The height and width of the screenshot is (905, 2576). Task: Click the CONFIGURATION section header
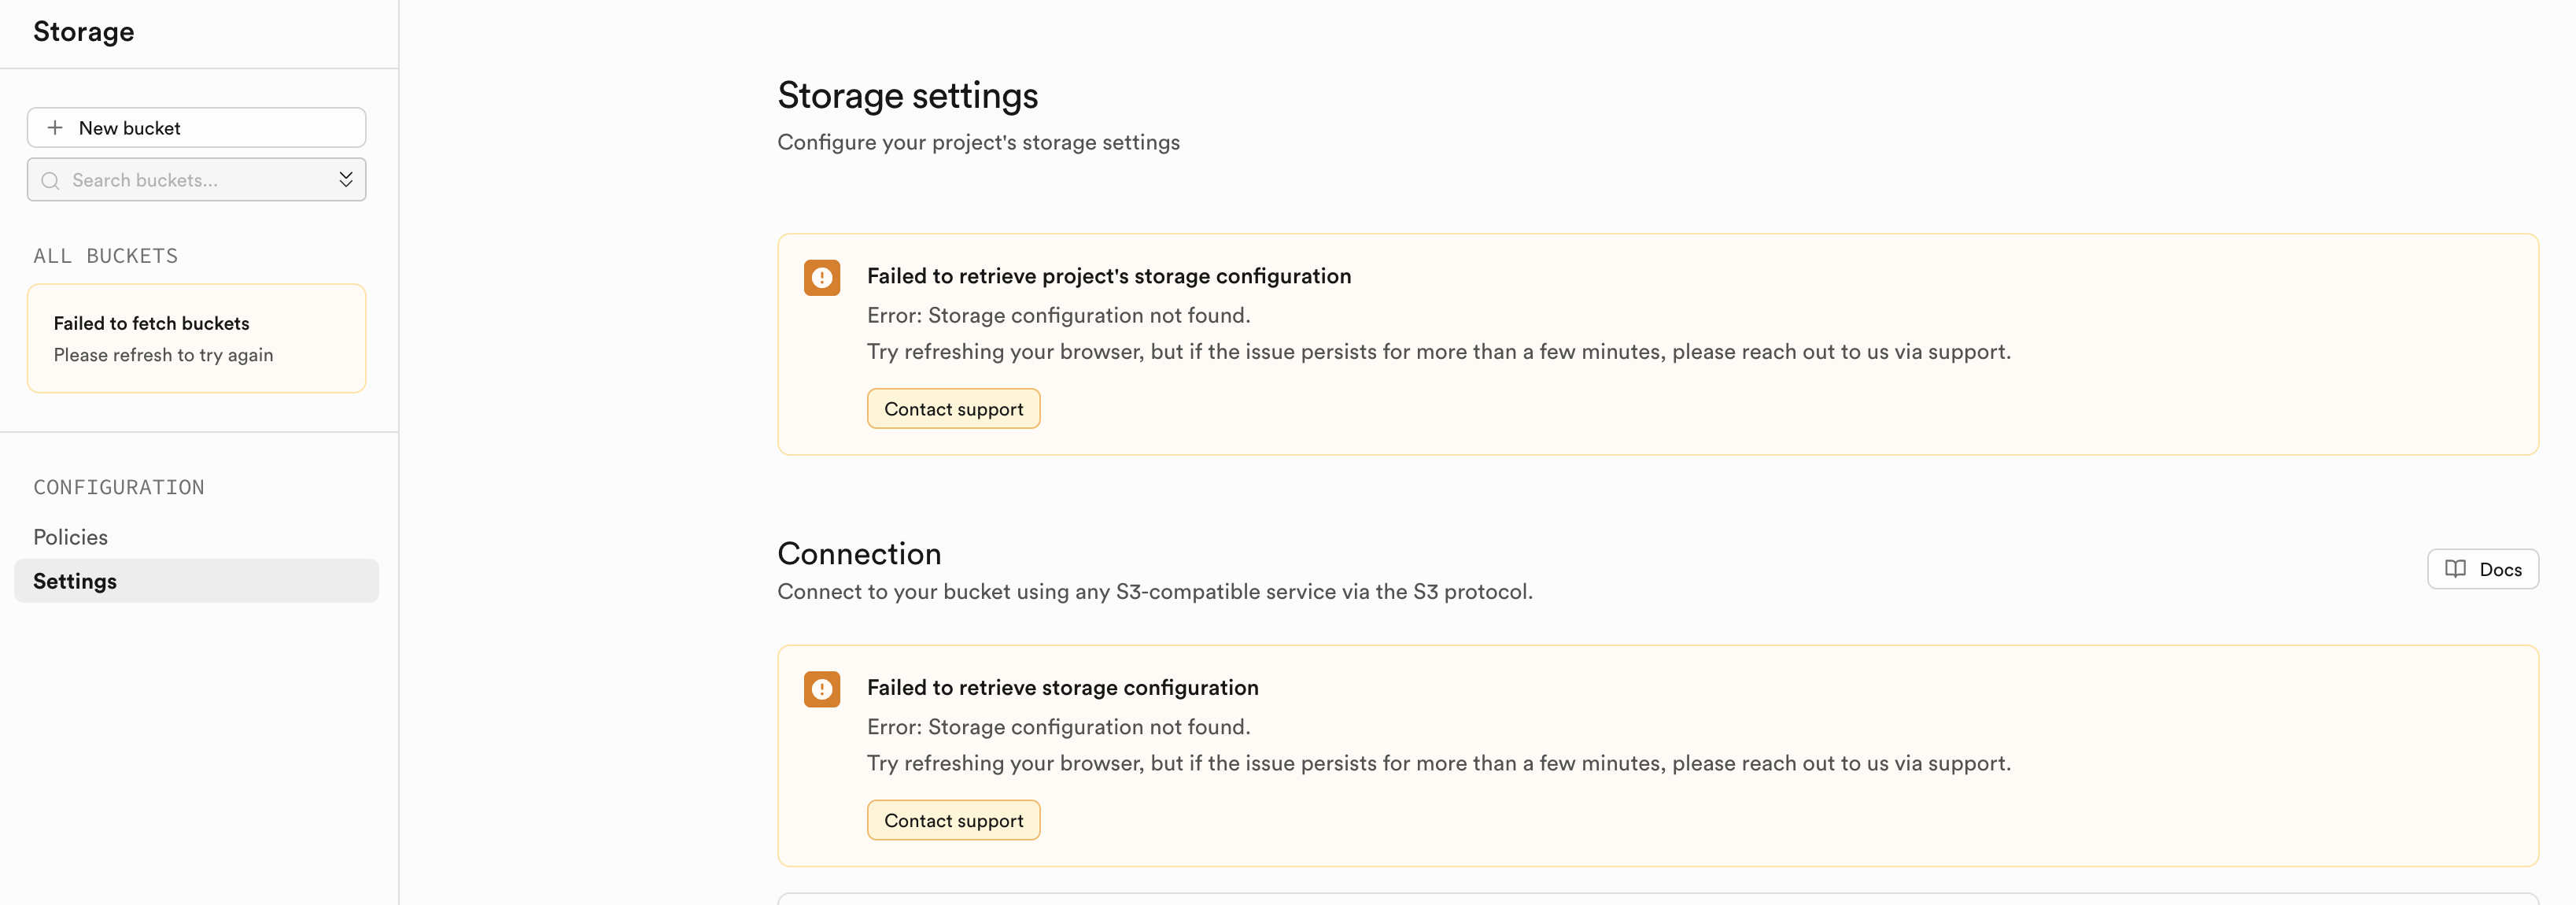[x=118, y=487]
